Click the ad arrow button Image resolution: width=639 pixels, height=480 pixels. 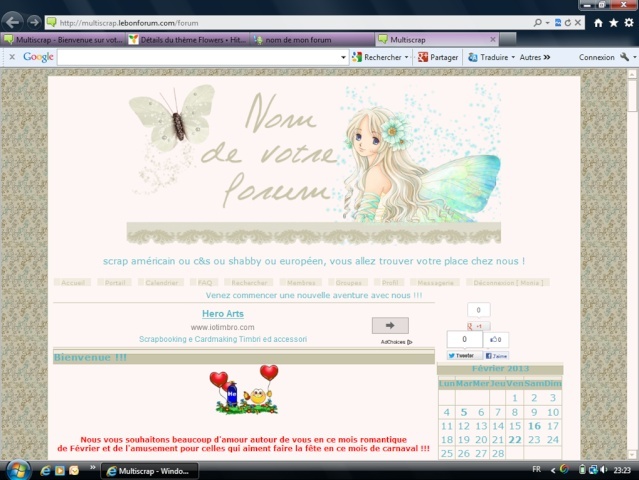point(390,325)
